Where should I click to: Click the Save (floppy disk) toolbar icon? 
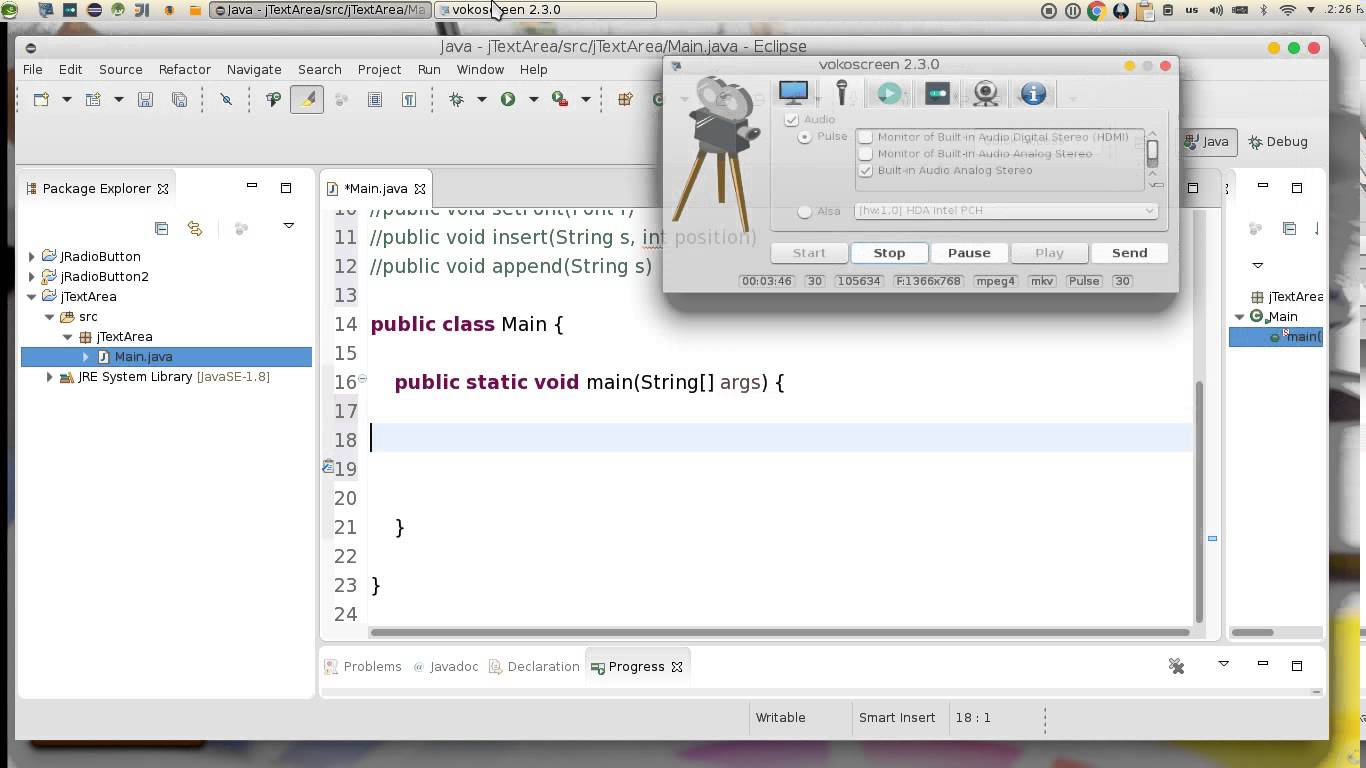click(x=145, y=99)
